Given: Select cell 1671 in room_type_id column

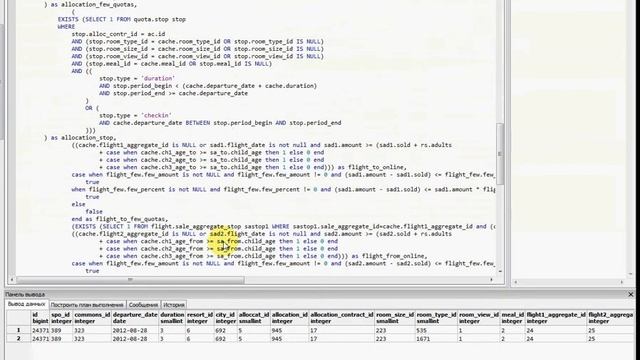Looking at the screenshot, I should click(x=436, y=338).
